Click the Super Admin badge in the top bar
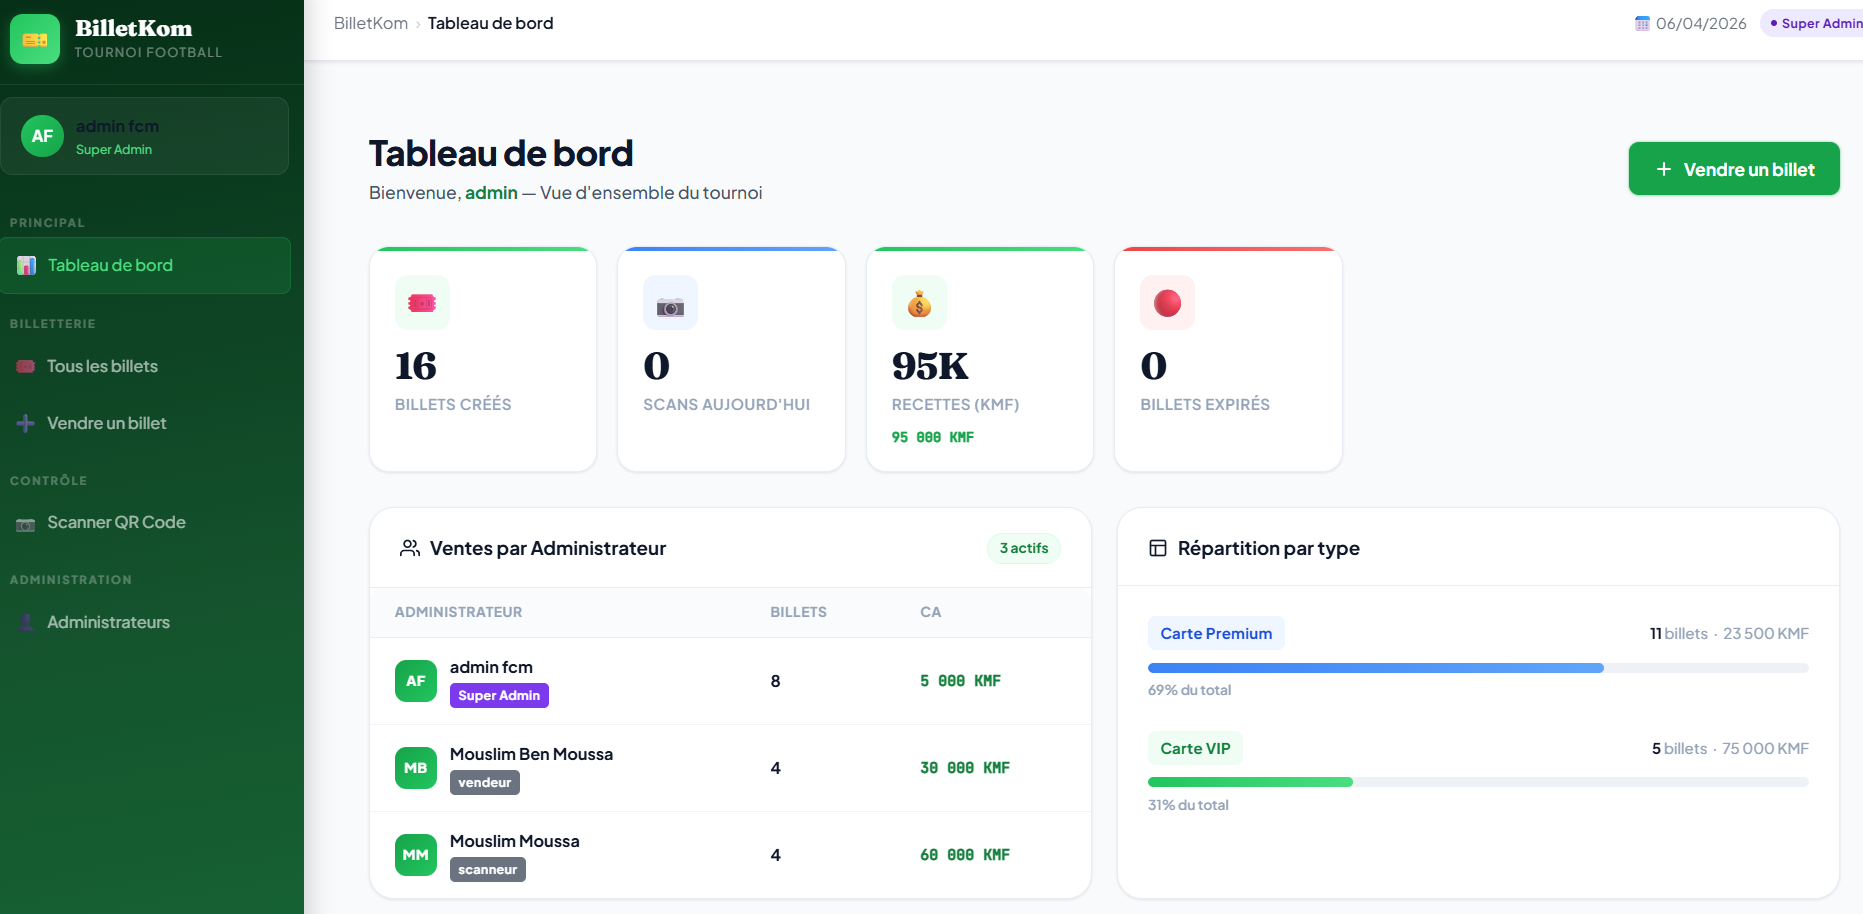Viewport: 1863px width, 914px height. click(1814, 23)
